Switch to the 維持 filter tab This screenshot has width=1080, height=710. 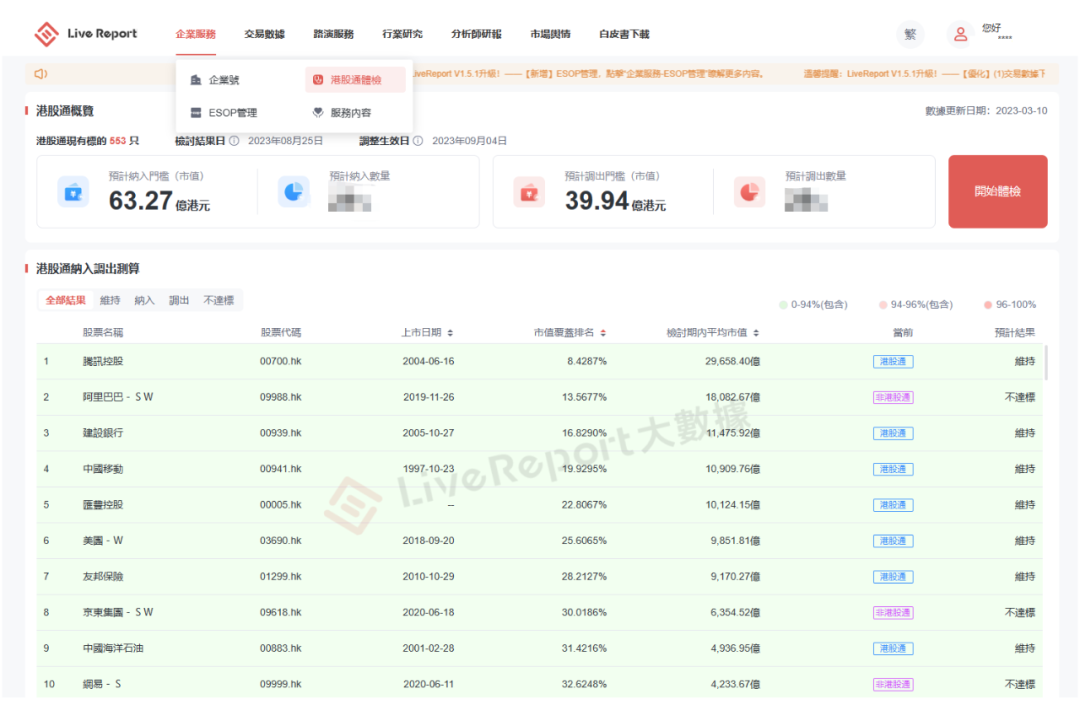tap(110, 300)
